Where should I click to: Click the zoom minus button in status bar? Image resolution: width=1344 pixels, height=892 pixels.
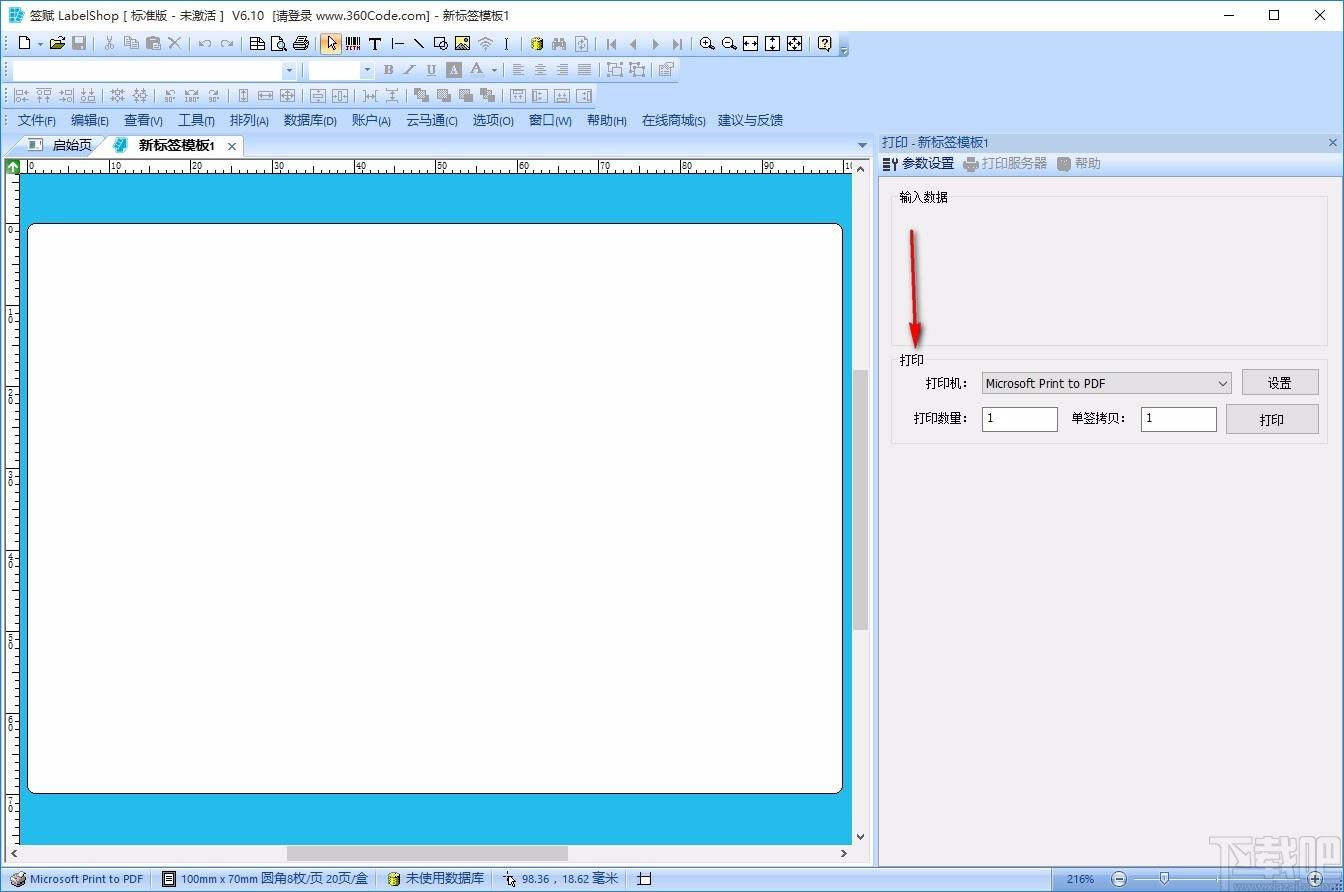1119,879
